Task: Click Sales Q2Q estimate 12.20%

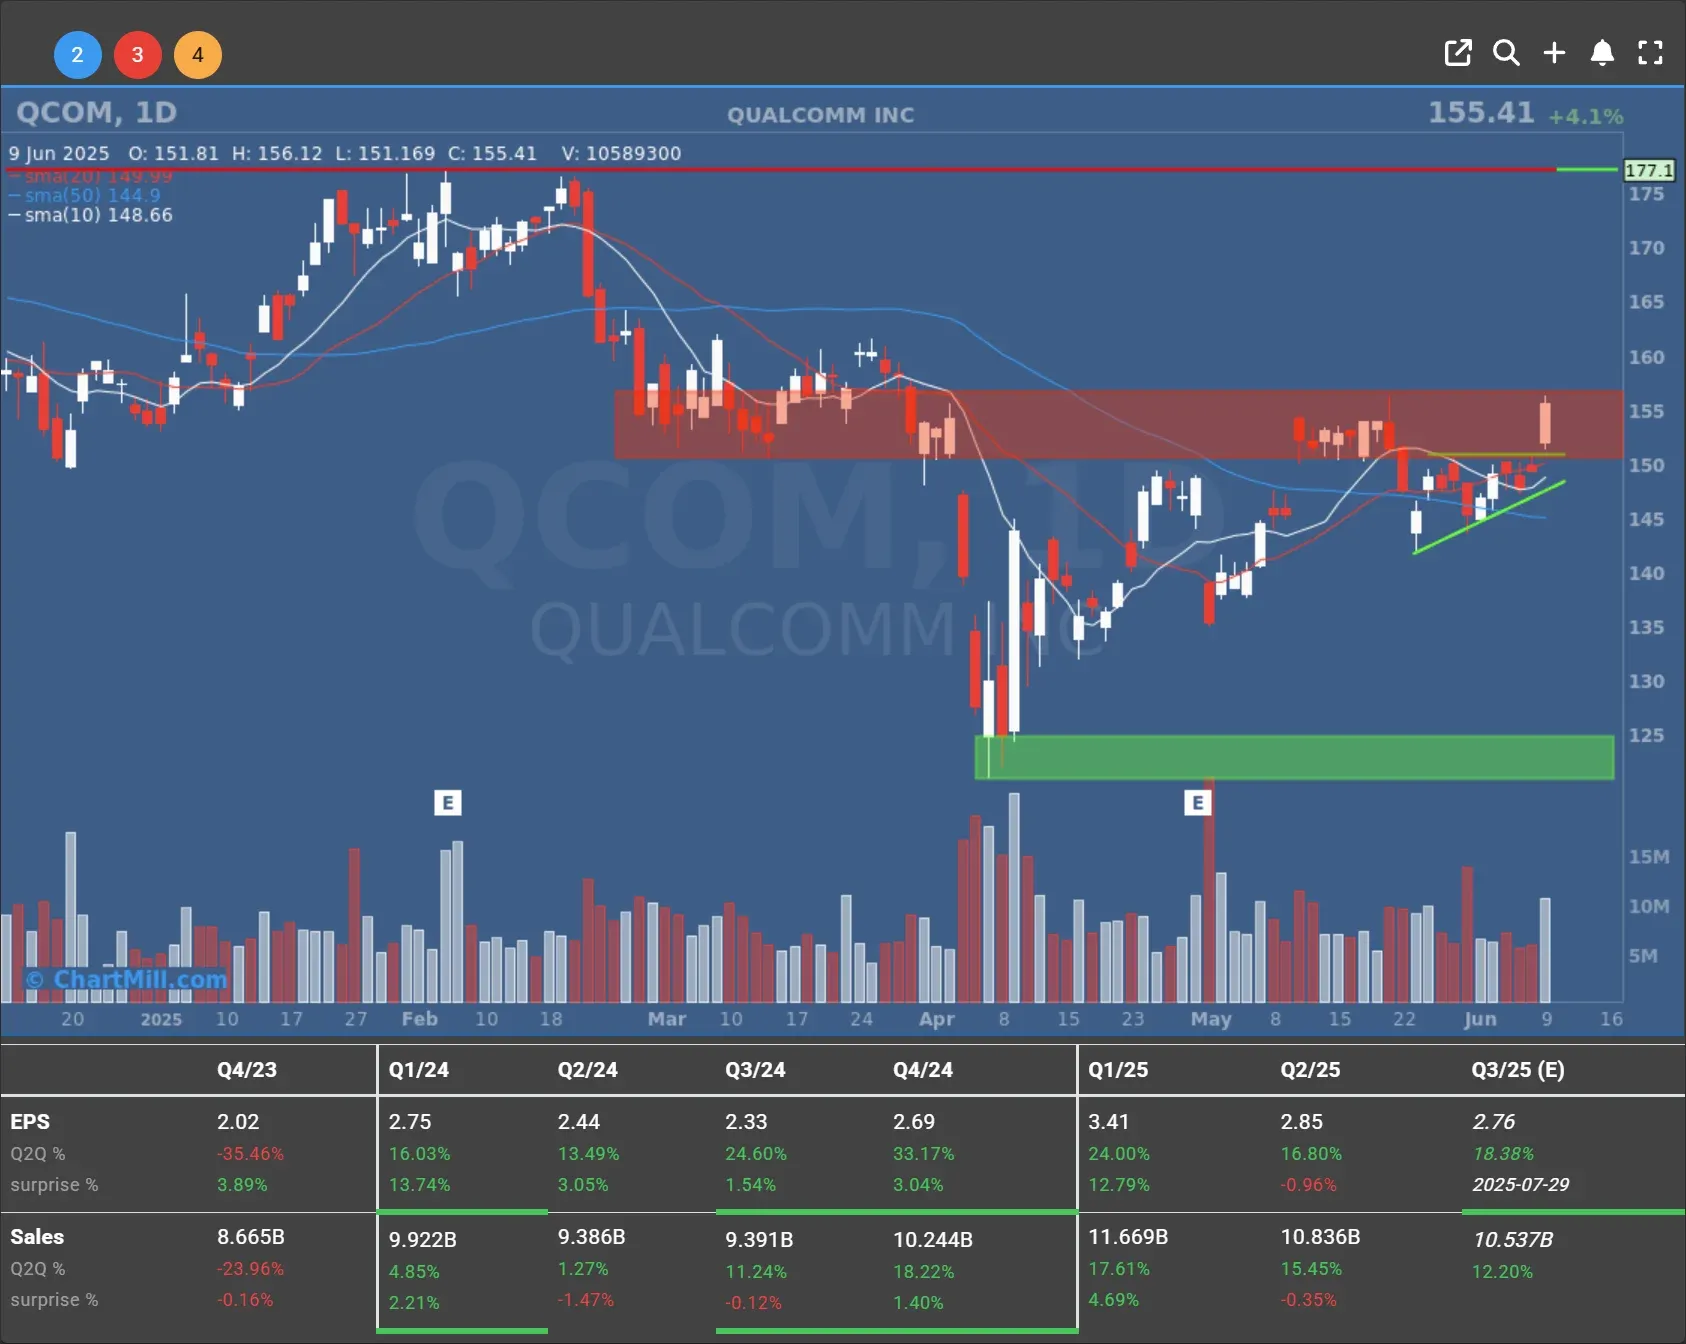Action: point(1502,1272)
